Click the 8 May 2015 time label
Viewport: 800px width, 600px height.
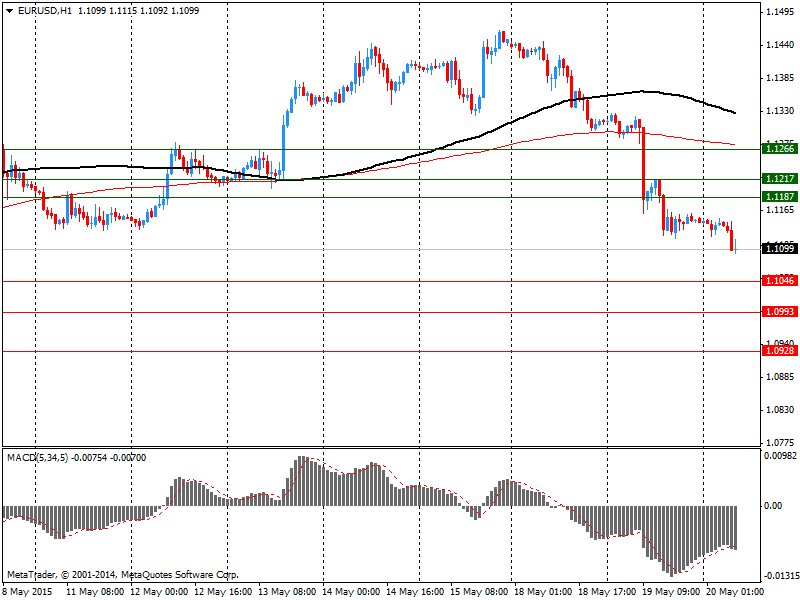pyautogui.click(x=28, y=592)
